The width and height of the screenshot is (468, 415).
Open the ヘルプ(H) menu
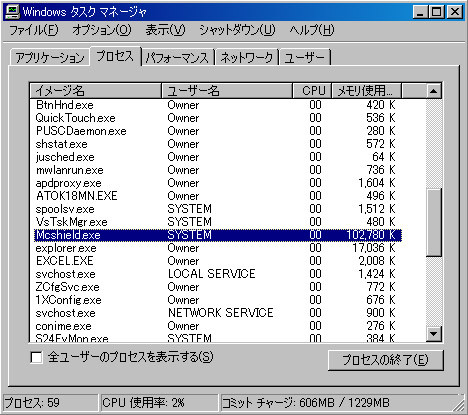click(312, 30)
